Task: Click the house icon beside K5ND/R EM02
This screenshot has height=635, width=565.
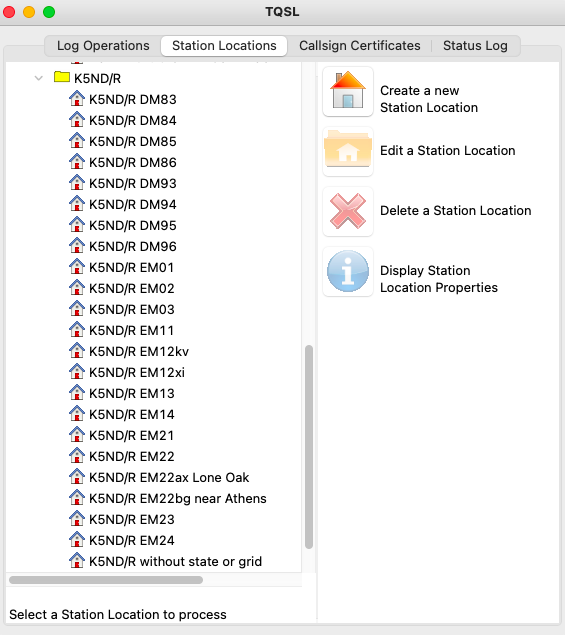Action: pyautogui.click(x=77, y=289)
